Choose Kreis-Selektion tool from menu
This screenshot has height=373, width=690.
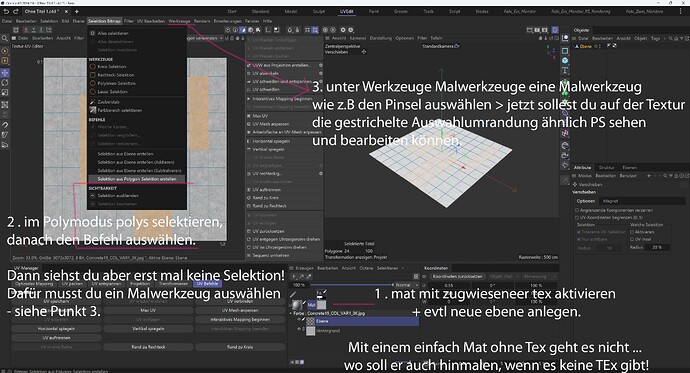[x=112, y=67]
